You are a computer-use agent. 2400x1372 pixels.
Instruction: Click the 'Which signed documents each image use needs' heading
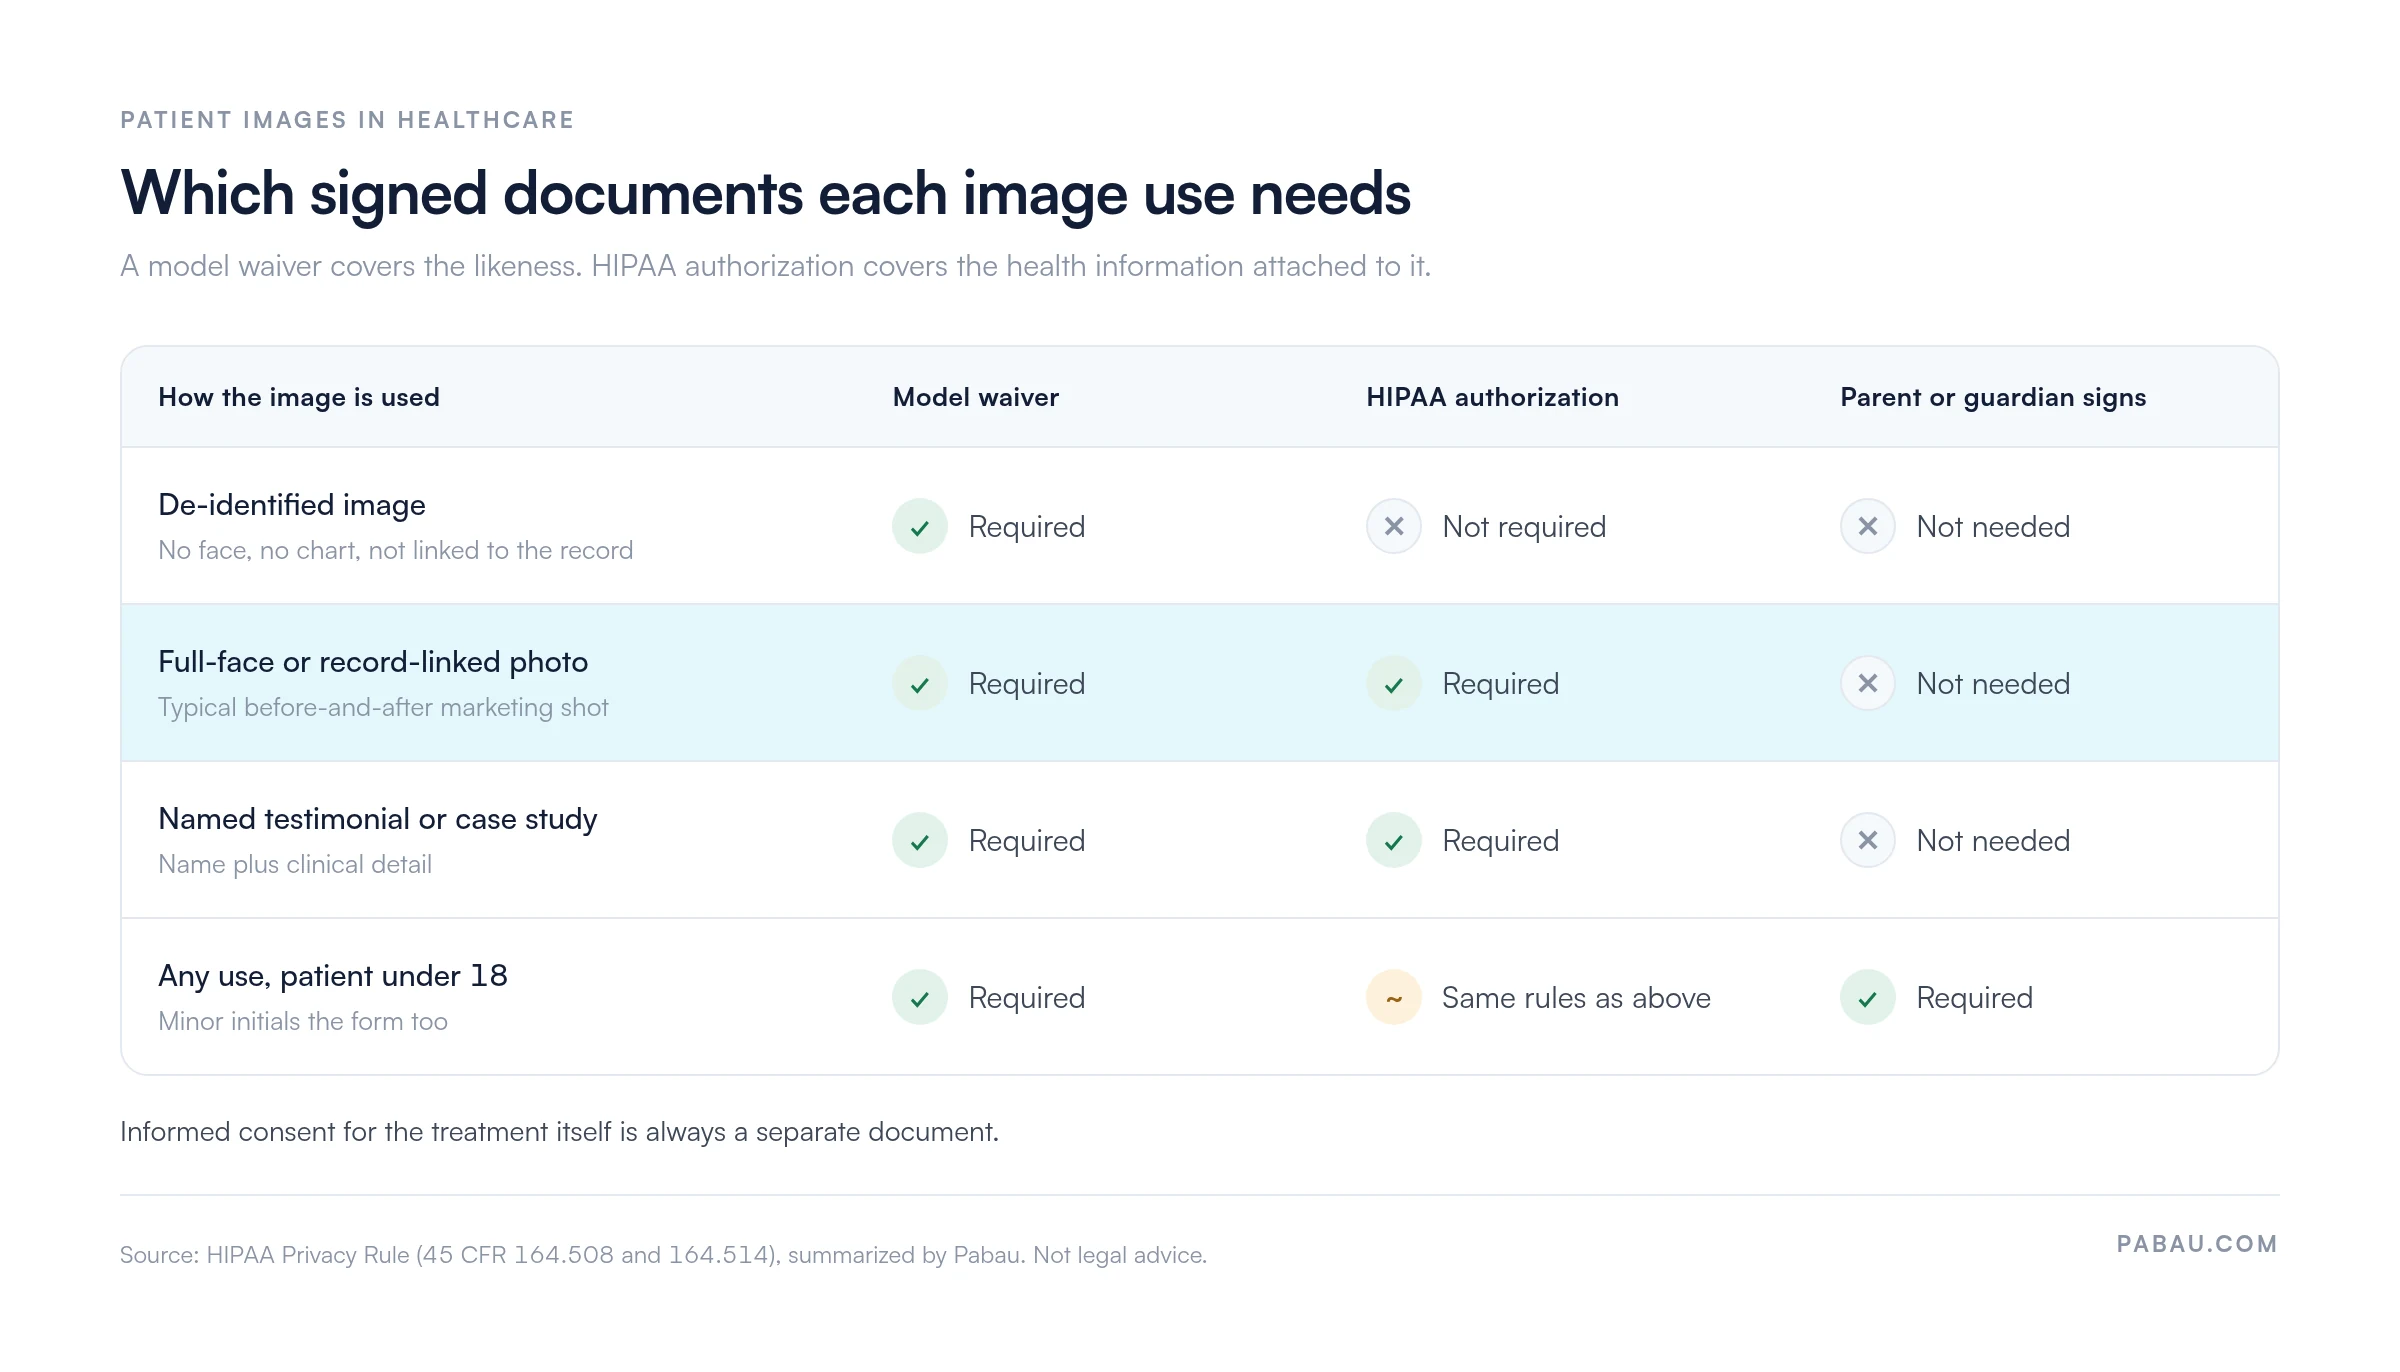click(765, 194)
